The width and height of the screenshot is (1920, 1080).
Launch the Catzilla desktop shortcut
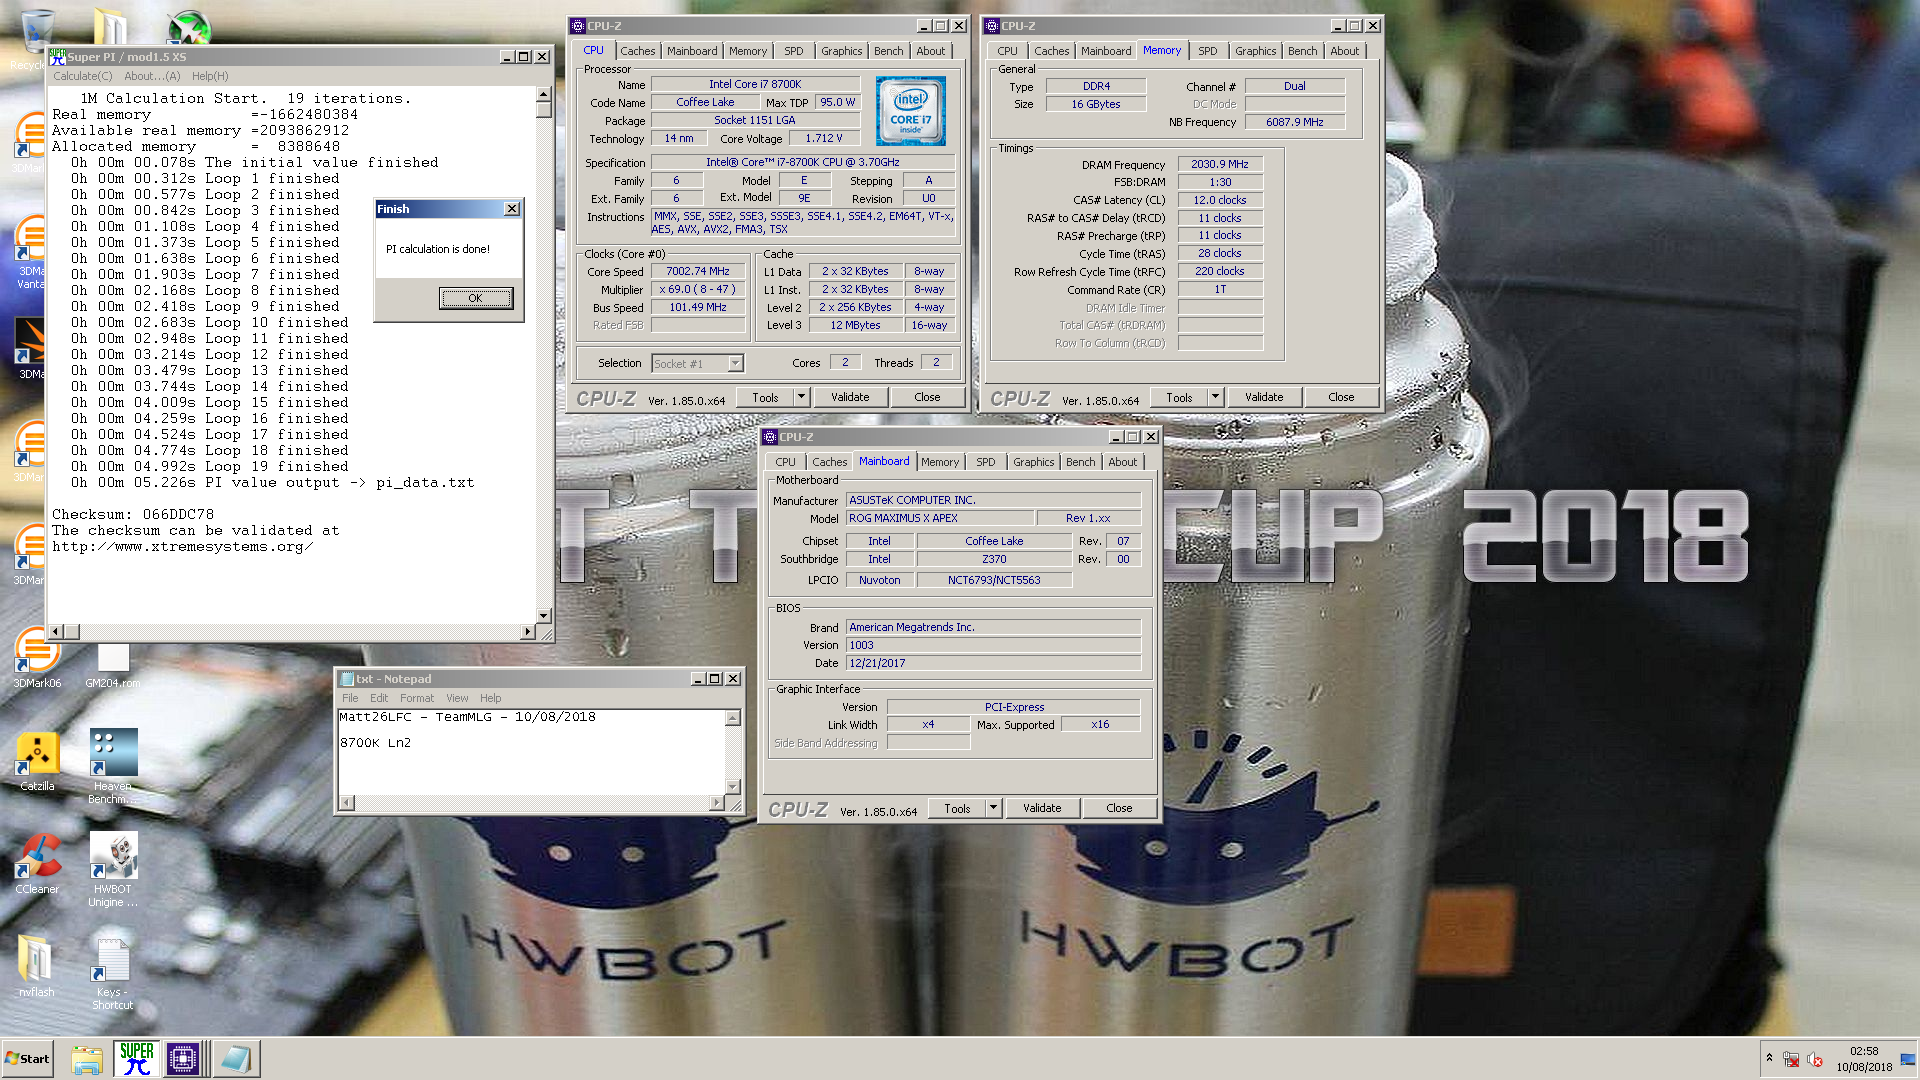[37, 760]
